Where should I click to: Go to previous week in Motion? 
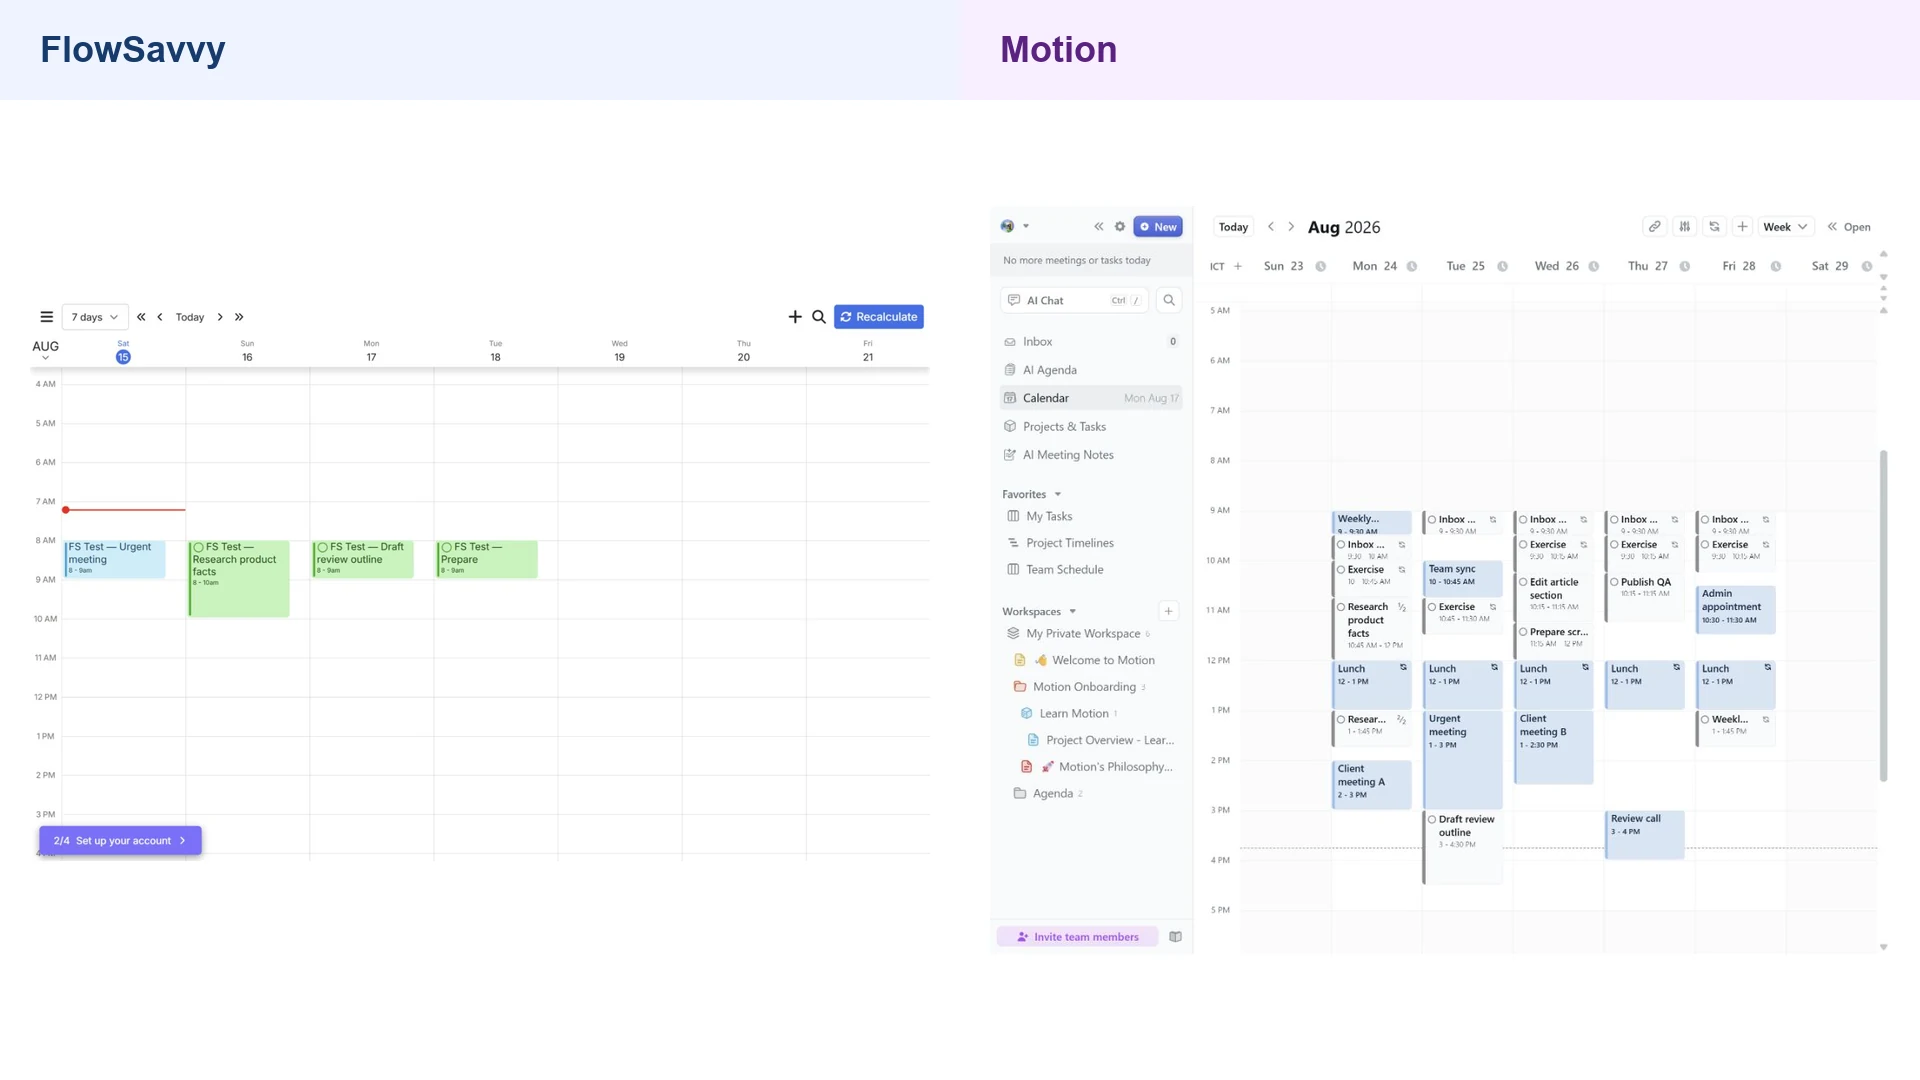1271,227
